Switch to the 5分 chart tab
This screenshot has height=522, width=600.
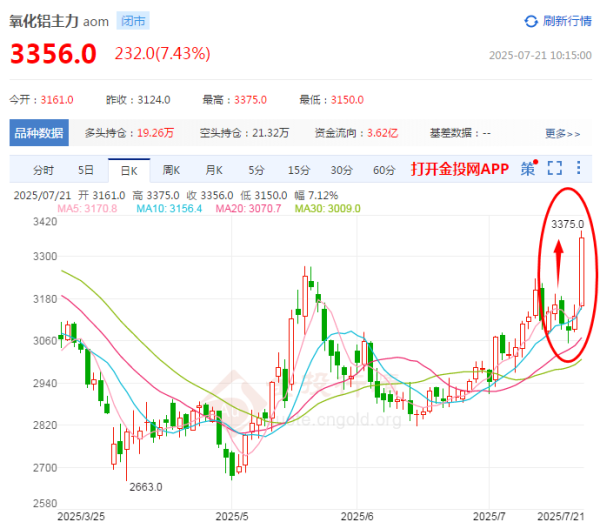click(256, 170)
